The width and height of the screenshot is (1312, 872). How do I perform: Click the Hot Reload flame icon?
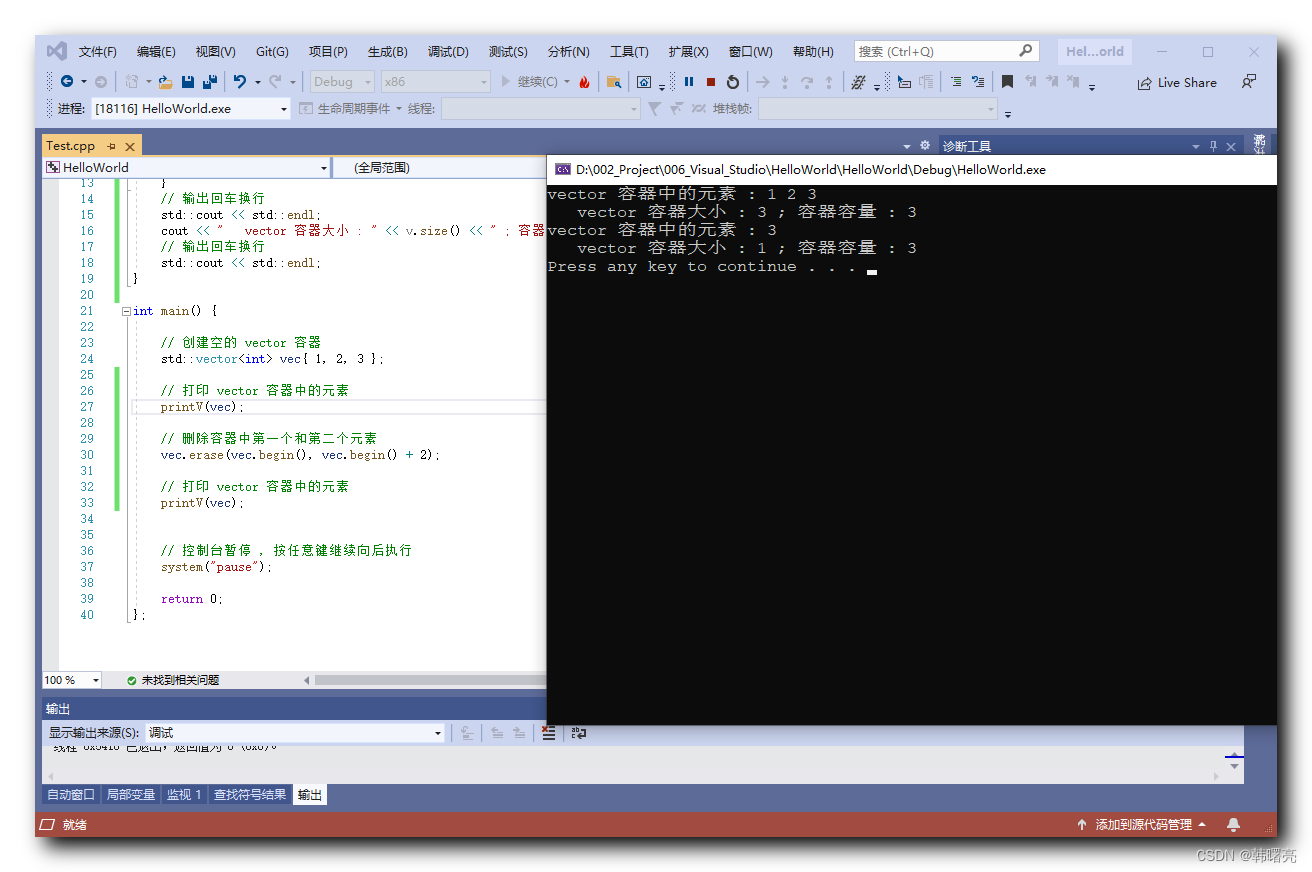(x=584, y=82)
